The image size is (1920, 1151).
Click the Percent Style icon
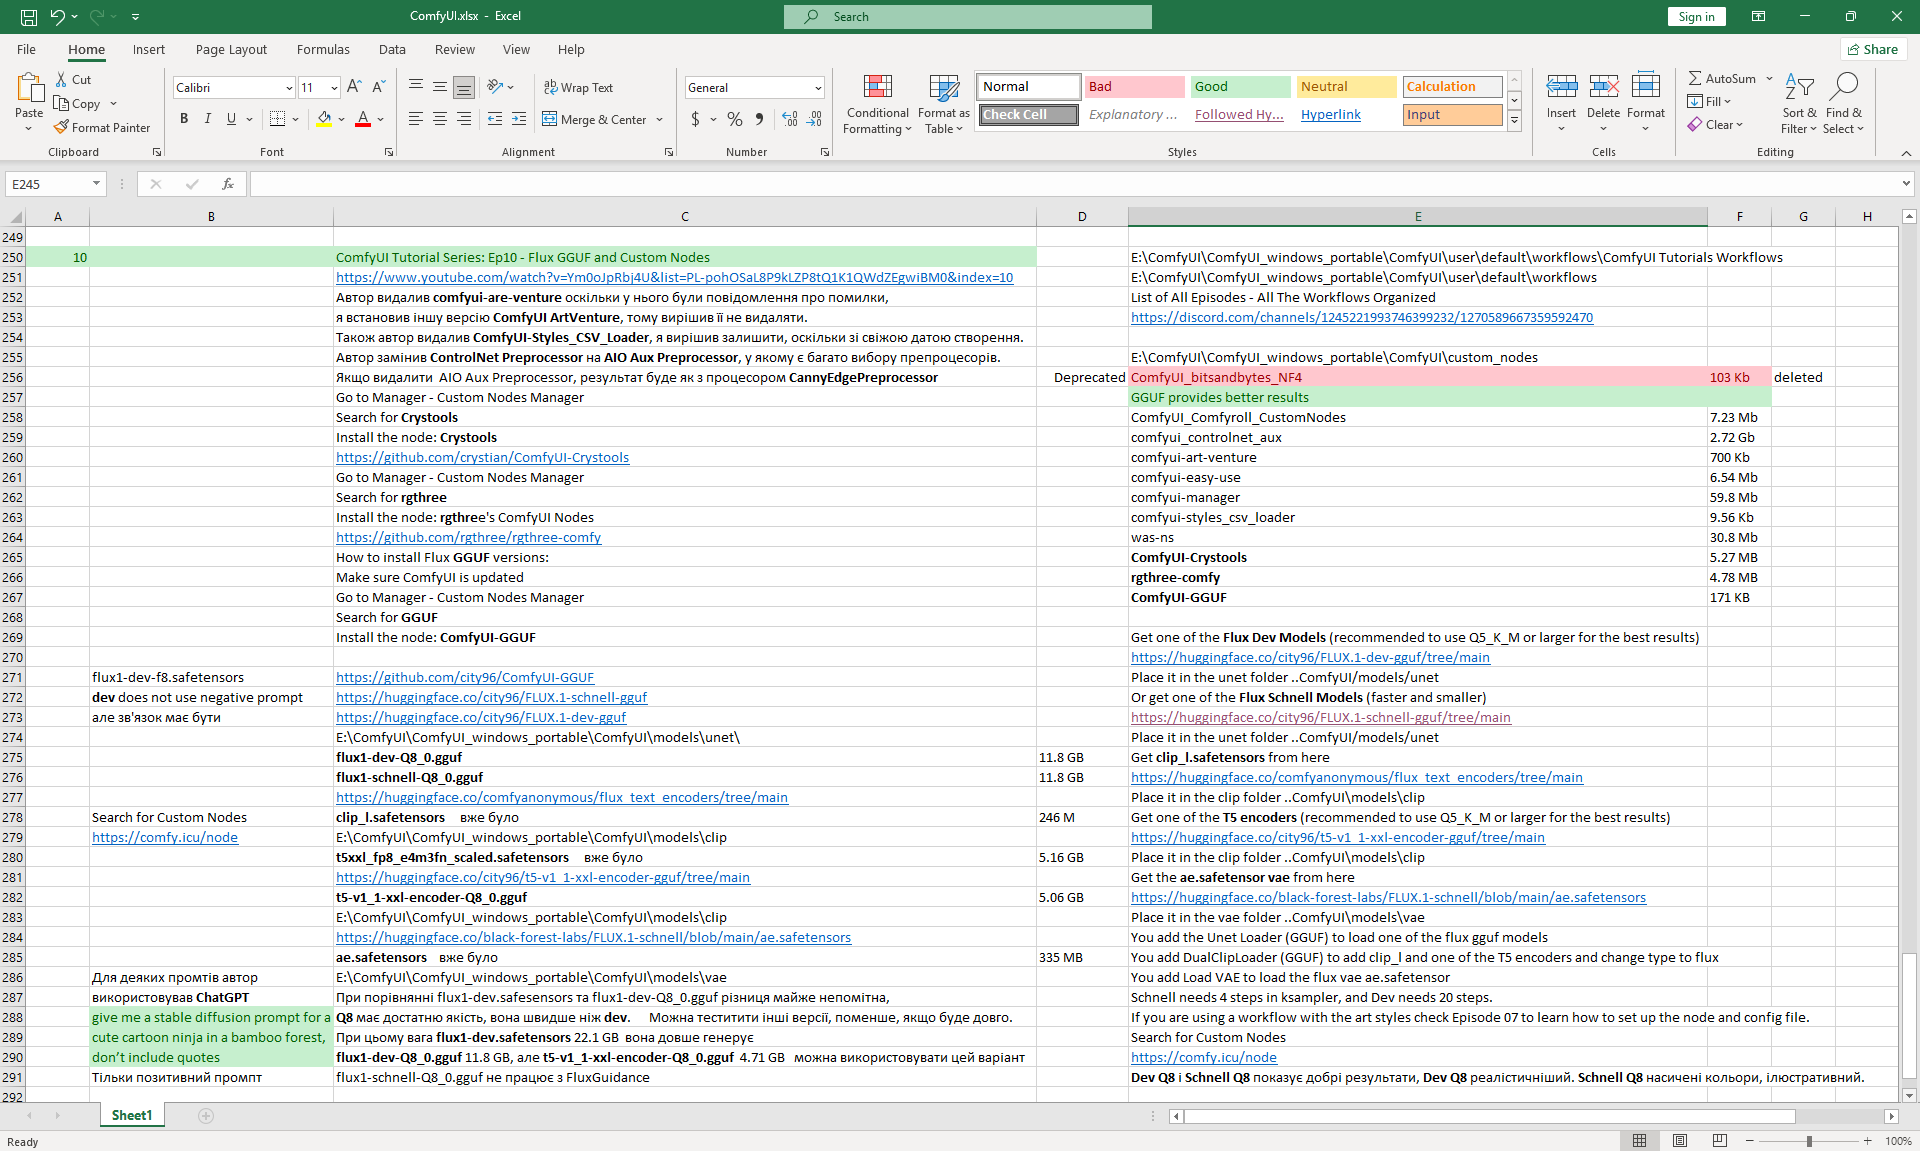pos(735,119)
